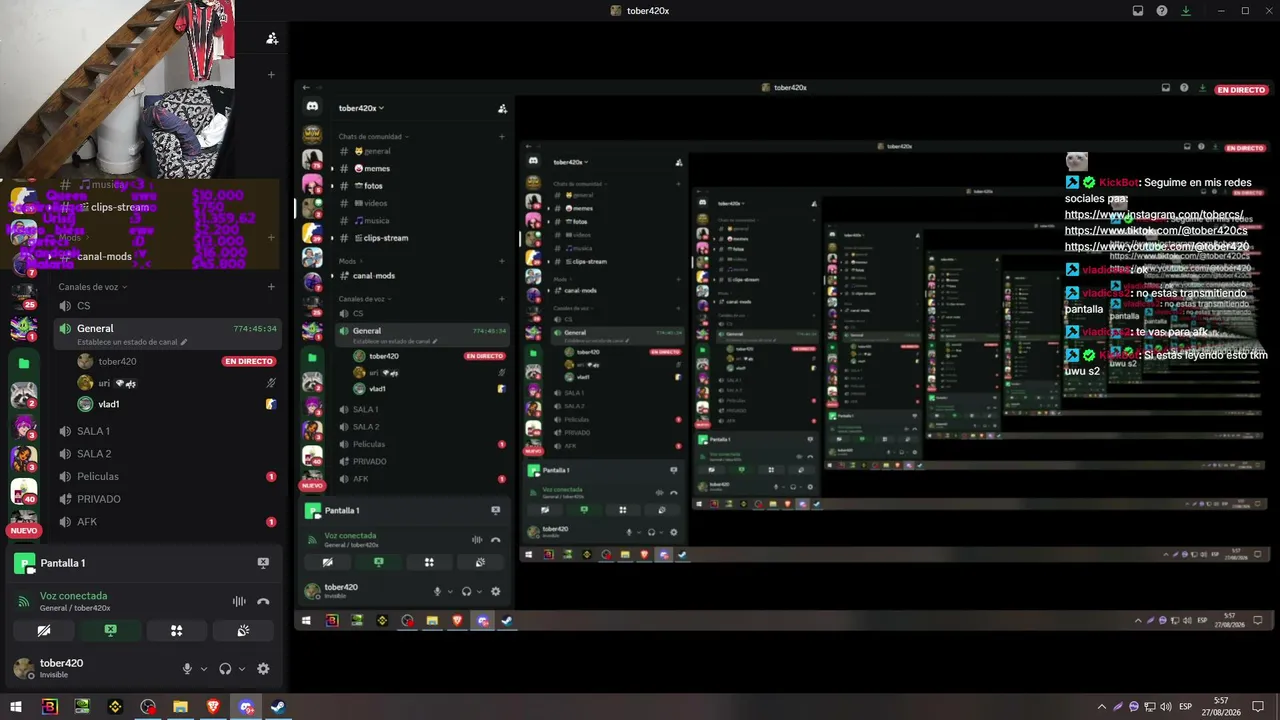Open Steam from the Windows taskbar
Viewport: 1280px width, 720px height.
[278, 707]
